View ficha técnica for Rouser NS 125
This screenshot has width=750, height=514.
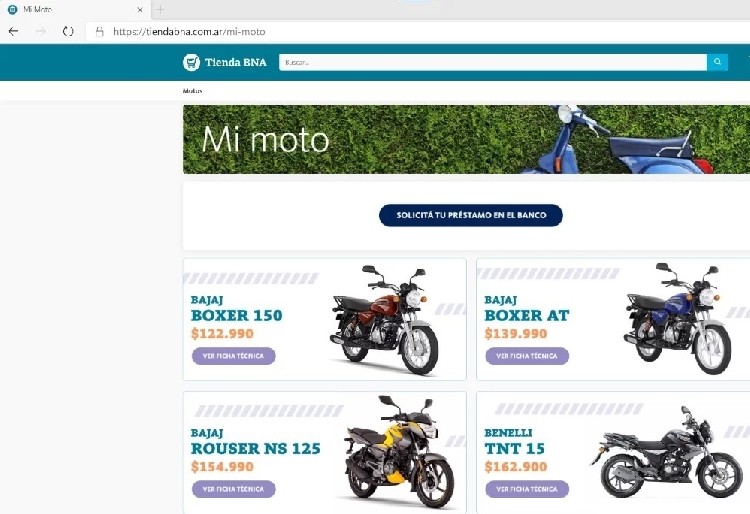click(x=233, y=489)
